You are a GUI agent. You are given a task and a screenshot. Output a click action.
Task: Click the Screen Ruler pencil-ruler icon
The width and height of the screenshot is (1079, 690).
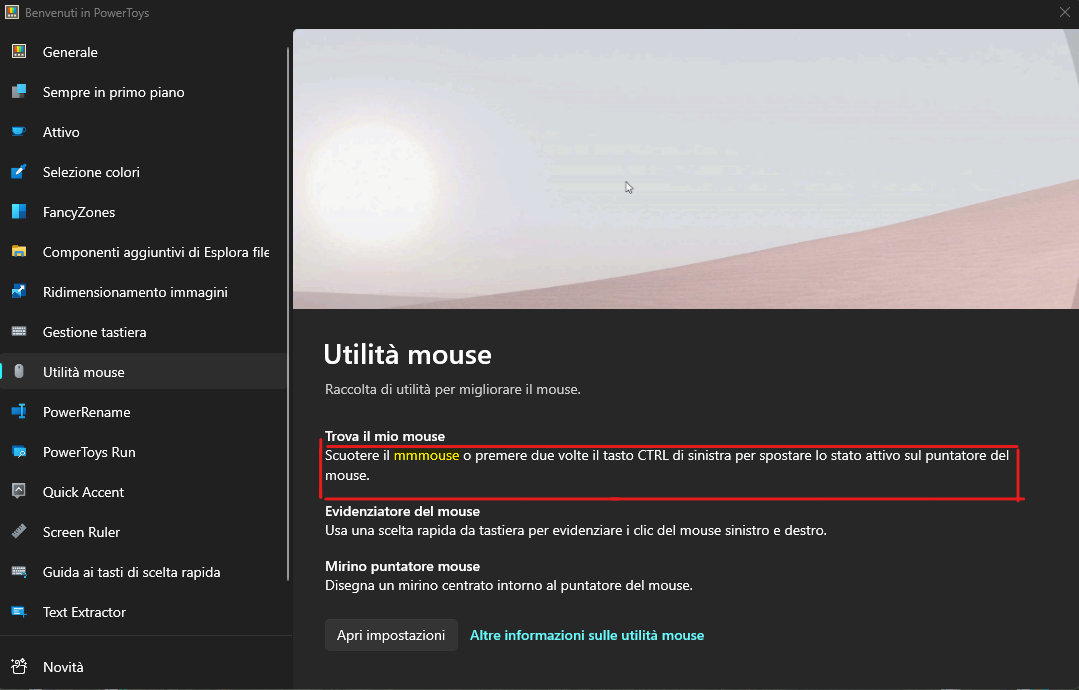coord(19,531)
